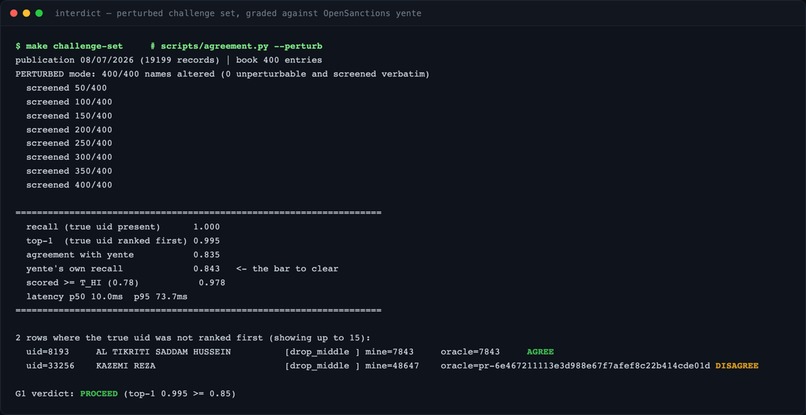Viewport: 806px width, 415px height.
Task: Click 'oracle=7843' in the first row
Action: [470, 352]
